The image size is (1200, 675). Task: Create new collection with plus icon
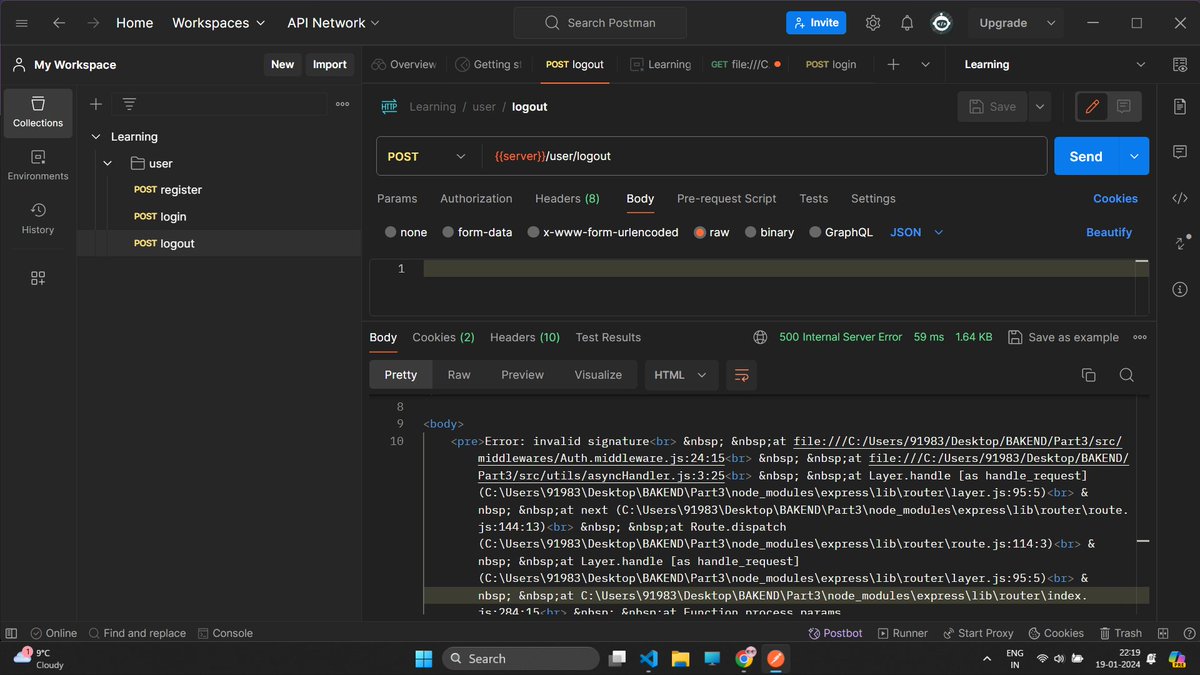point(96,104)
